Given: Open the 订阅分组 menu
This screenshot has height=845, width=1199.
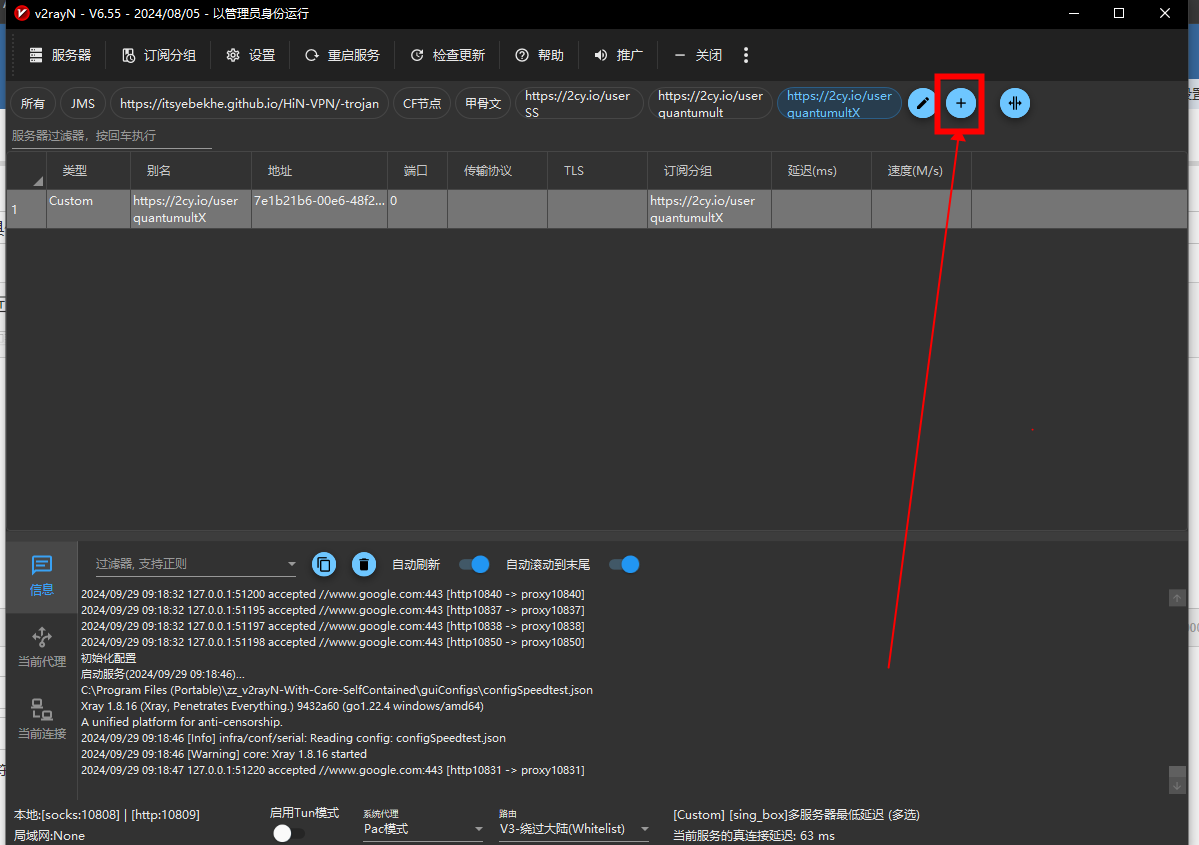Looking at the screenshot, I should click(158, 55).
